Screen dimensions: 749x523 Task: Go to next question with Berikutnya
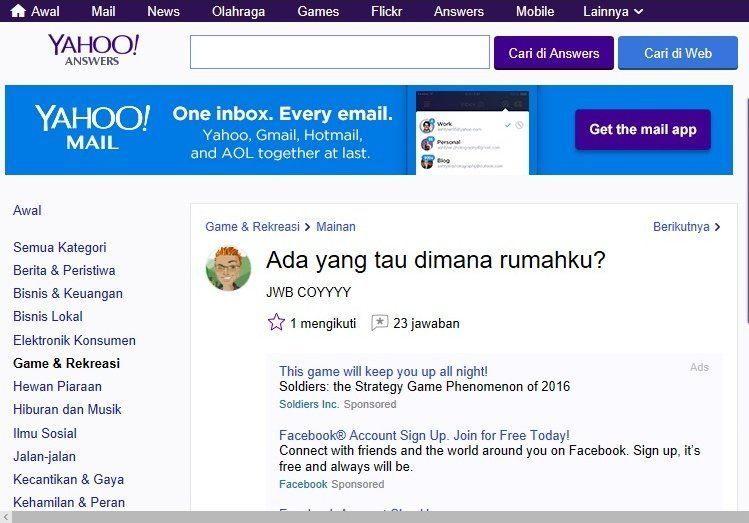coord(686,226)
